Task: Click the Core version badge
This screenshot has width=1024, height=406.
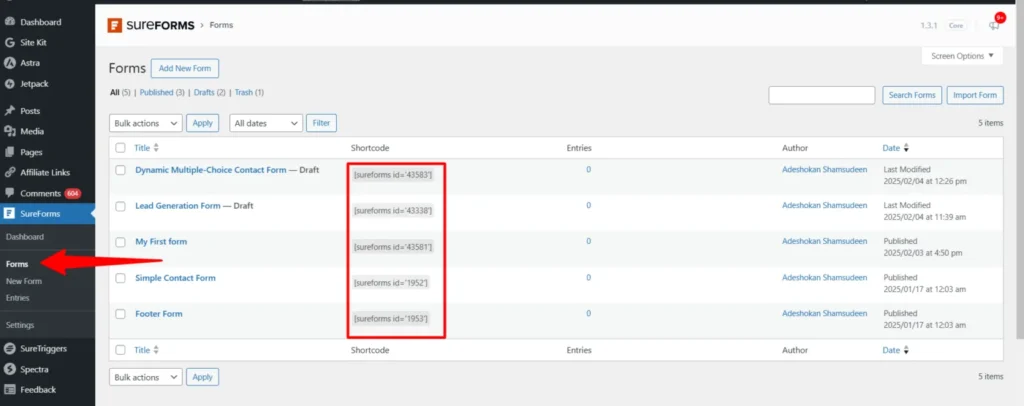Action: pyautogui.click(x=956, y=25)
